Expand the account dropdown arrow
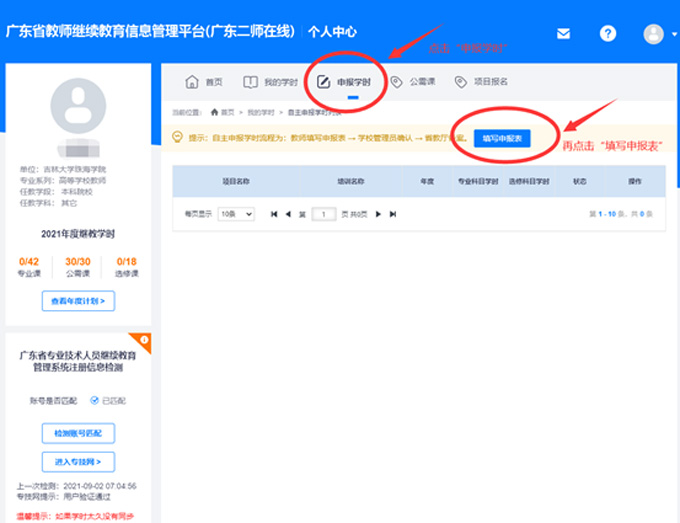This screenshot has height=523, width=680. pyautogui.click(x=671, y=35)
